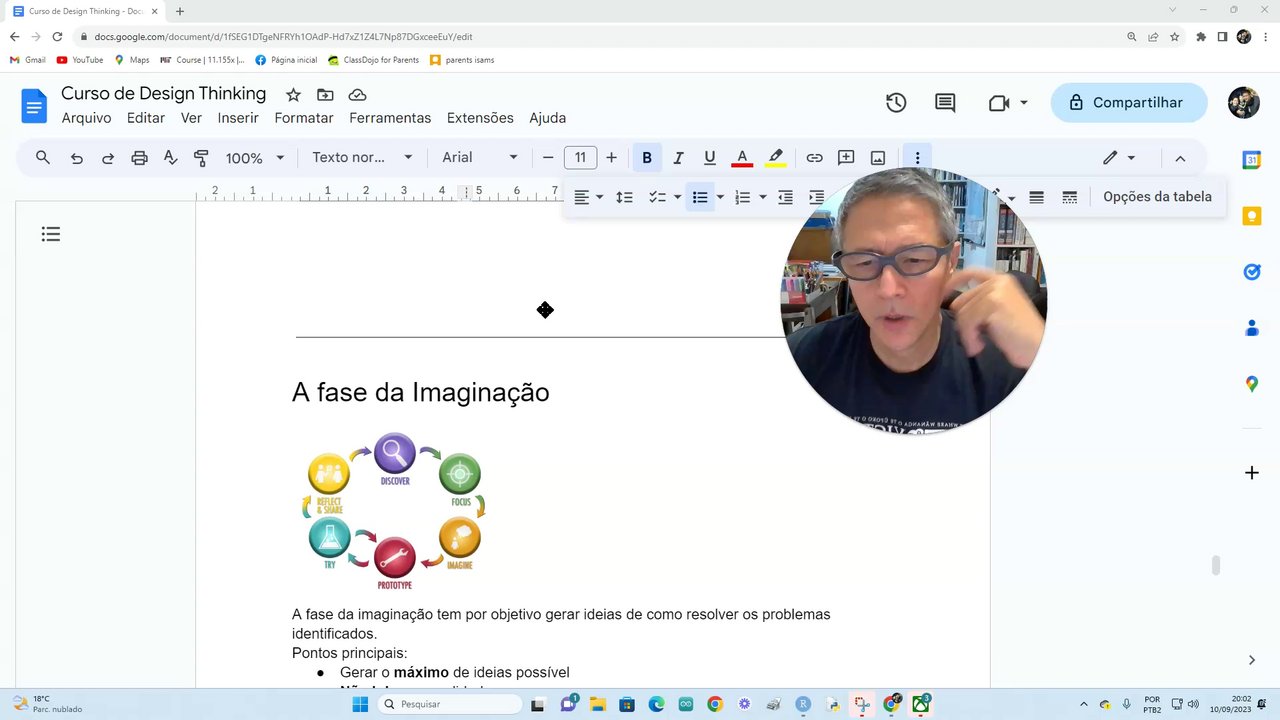Add a comment from toolbar icon
This screenshot has height=720, width=1280.
(x=846, y=158)
